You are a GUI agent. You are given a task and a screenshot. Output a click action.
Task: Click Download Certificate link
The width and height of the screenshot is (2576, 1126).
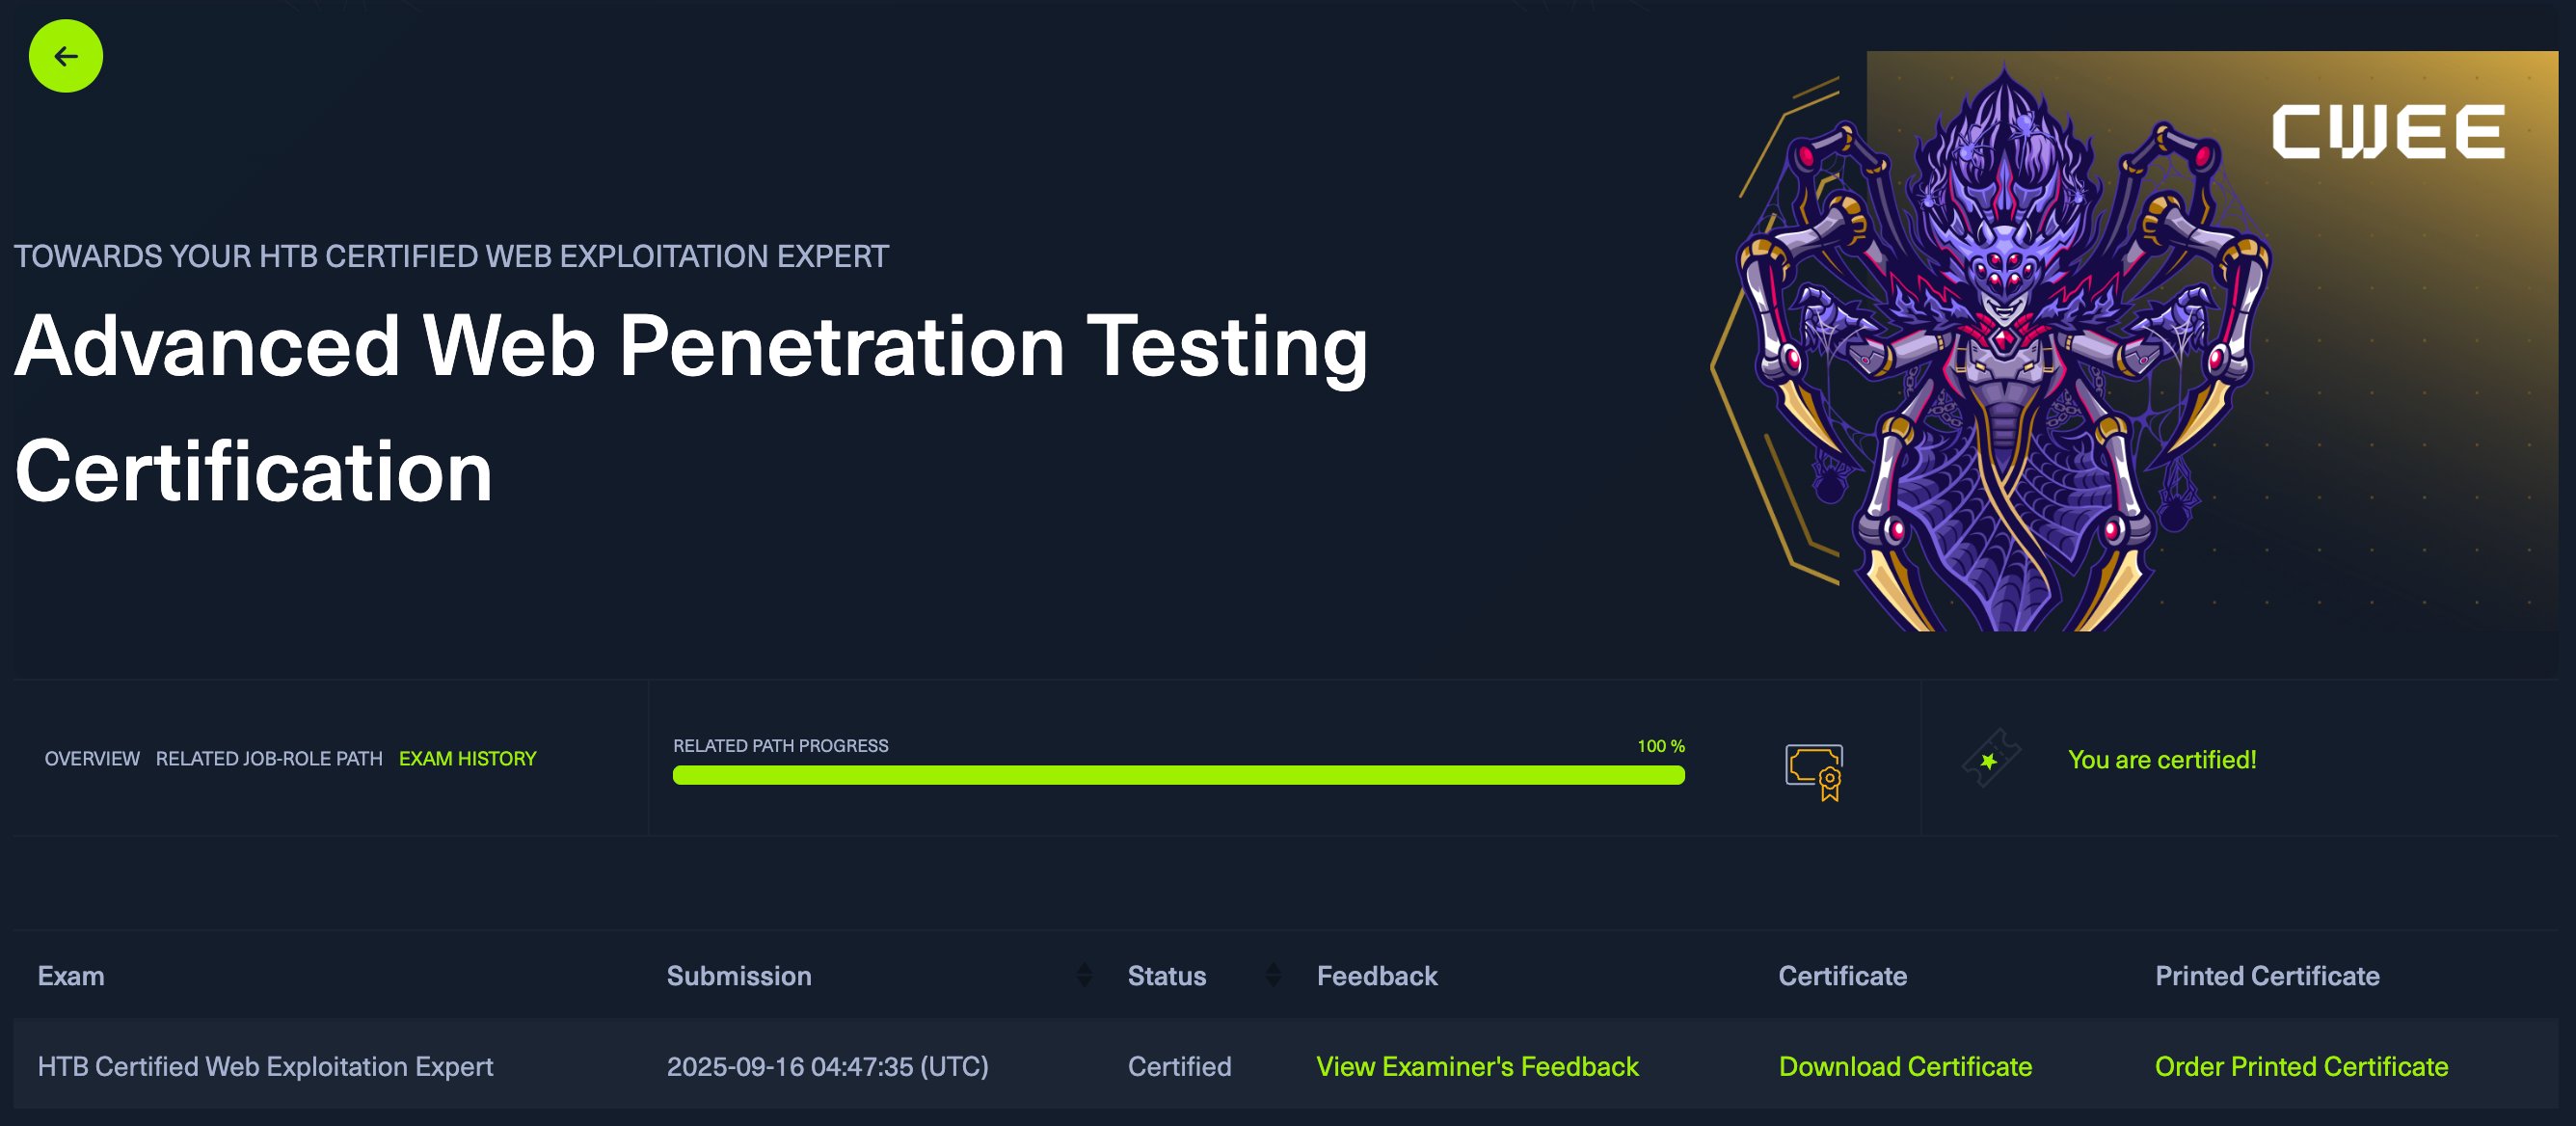[1905, 1067]
